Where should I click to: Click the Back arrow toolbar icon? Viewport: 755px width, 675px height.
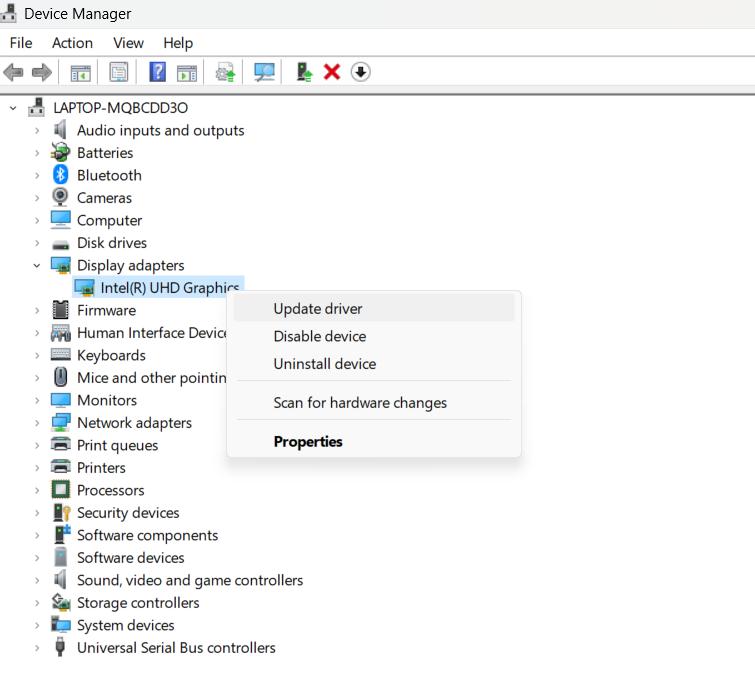point(13,72)
